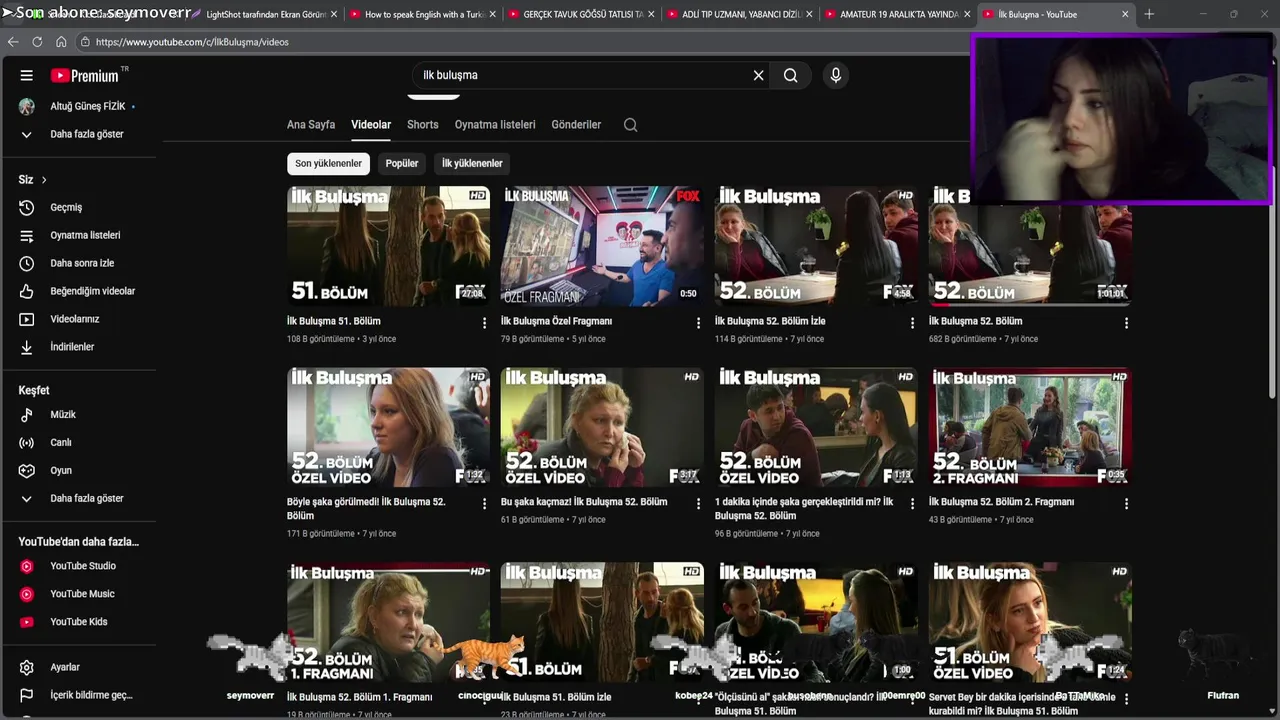Image resolution: width=1280 pixels, height=720 pixels.
Task: Open video title İlk Buluşma 51. Bölüm
Action: coord(334,321)
